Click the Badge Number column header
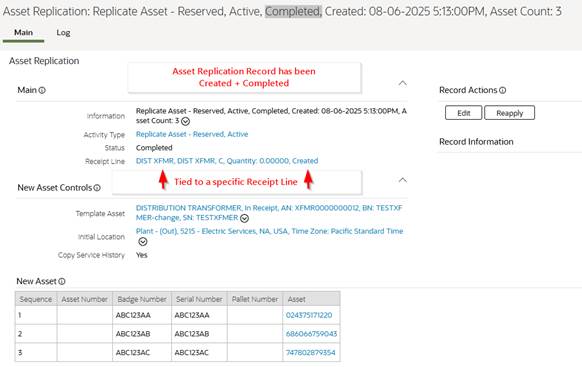This screenshot has width=582, height=367. pyautogui.click(x=142, y=299)
